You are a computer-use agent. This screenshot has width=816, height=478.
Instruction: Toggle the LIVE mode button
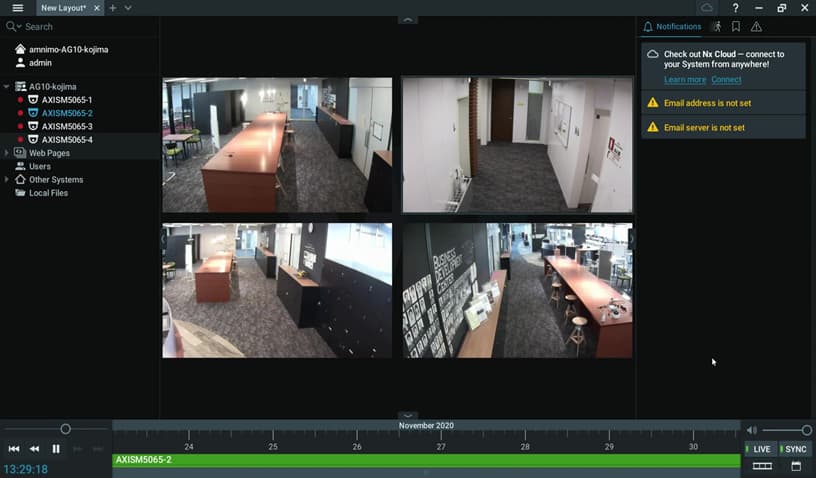tap(761, 449)
